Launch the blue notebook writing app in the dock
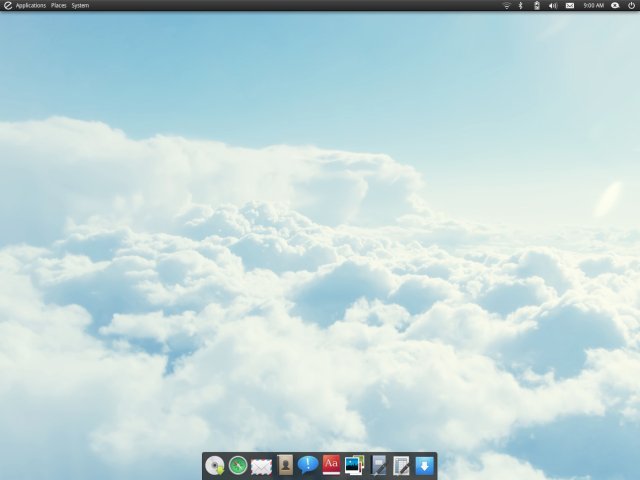Screen dimensions: 640x480 coord(378,465)
